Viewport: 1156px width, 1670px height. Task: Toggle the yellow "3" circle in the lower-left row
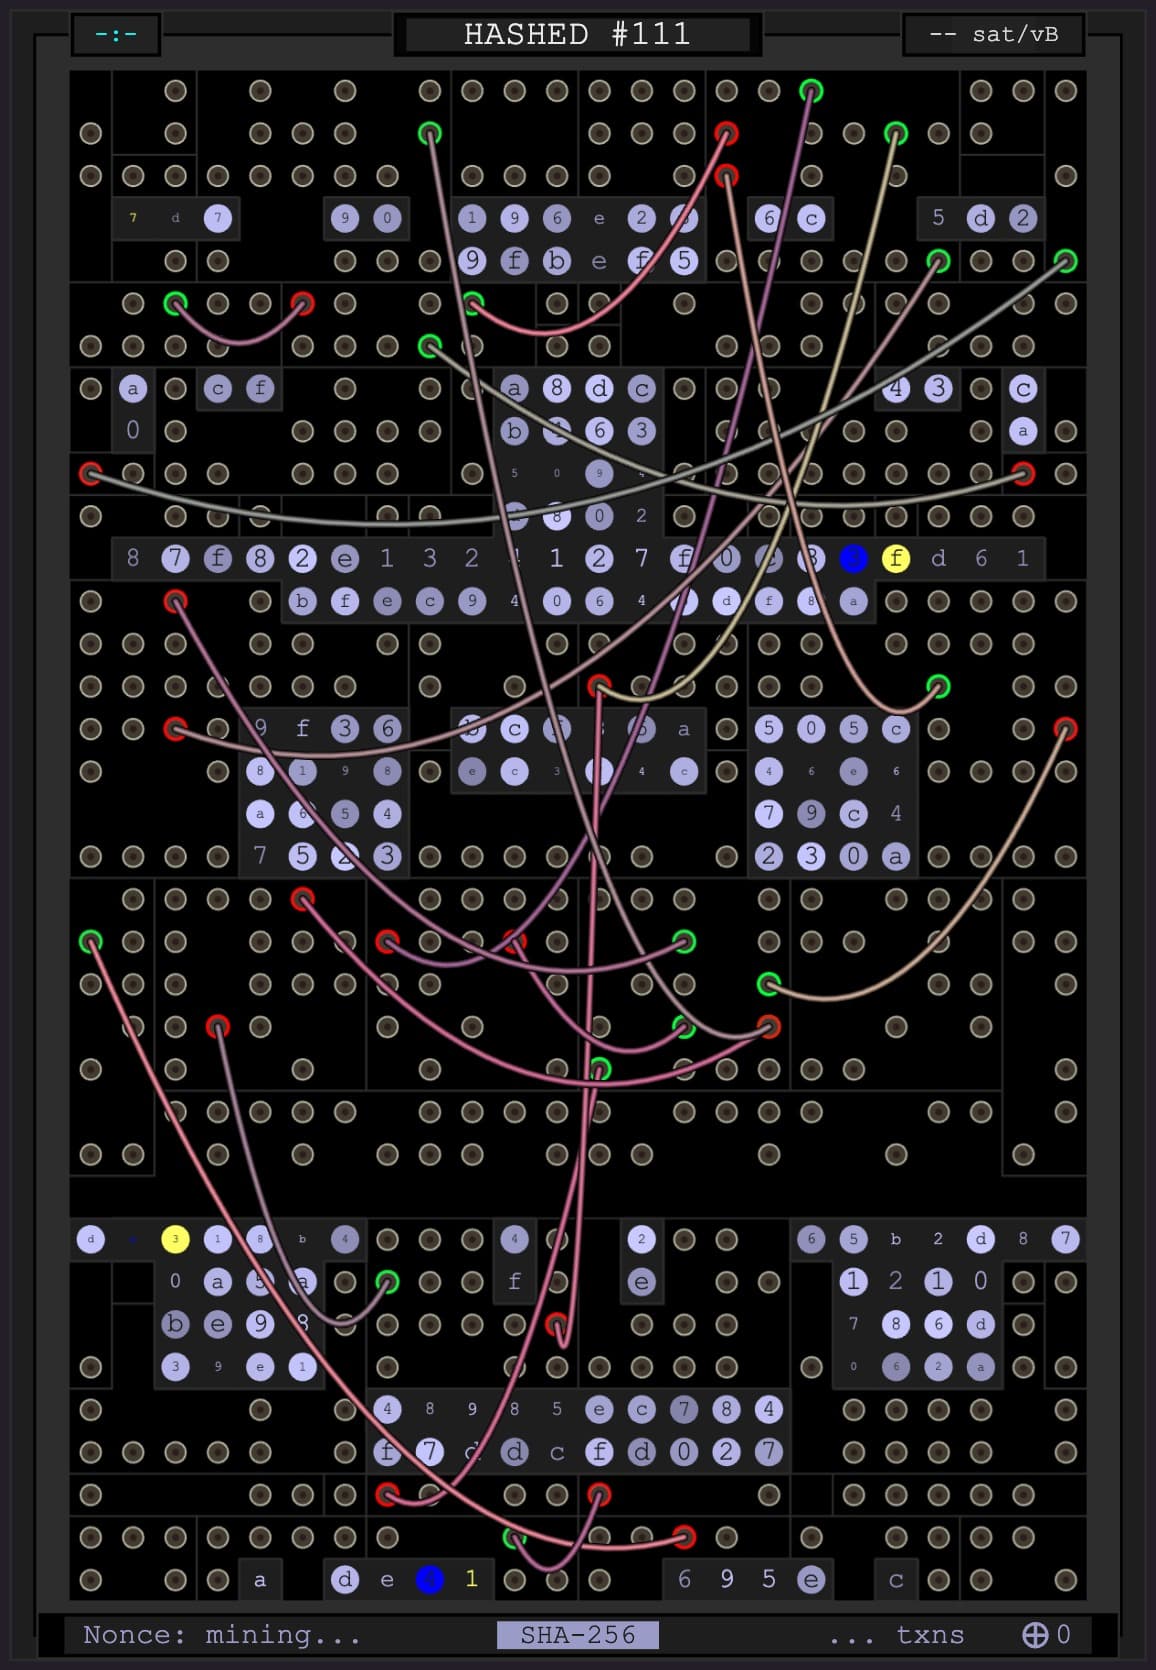point(175,1239)
